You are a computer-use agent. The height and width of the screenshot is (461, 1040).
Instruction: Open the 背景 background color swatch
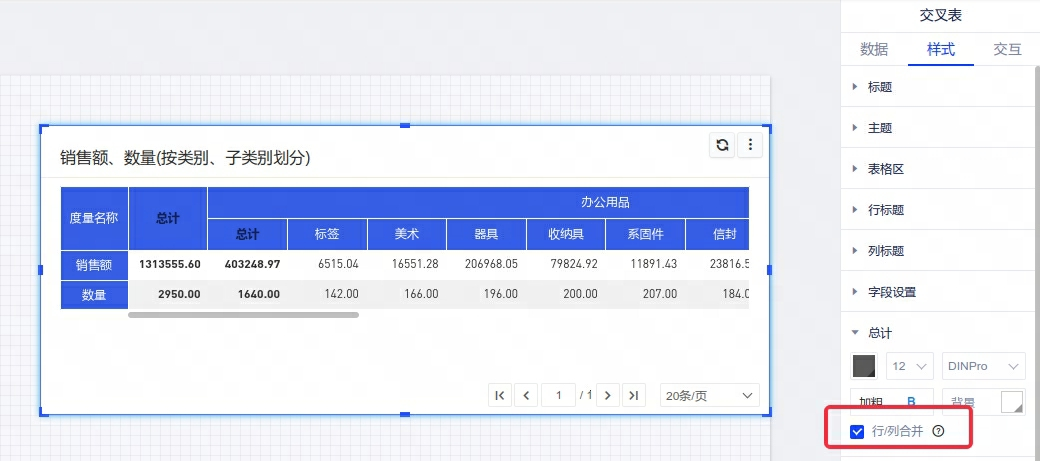pyautogui.click(x=1012, y=402)
